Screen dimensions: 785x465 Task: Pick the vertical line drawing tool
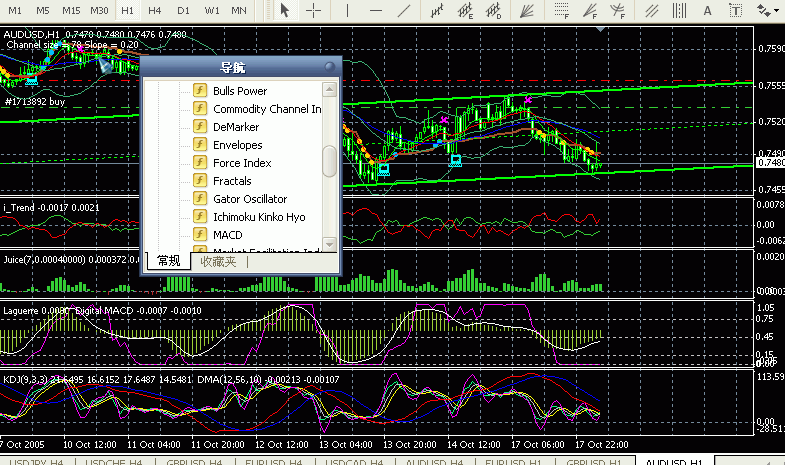tap(349, 10)
